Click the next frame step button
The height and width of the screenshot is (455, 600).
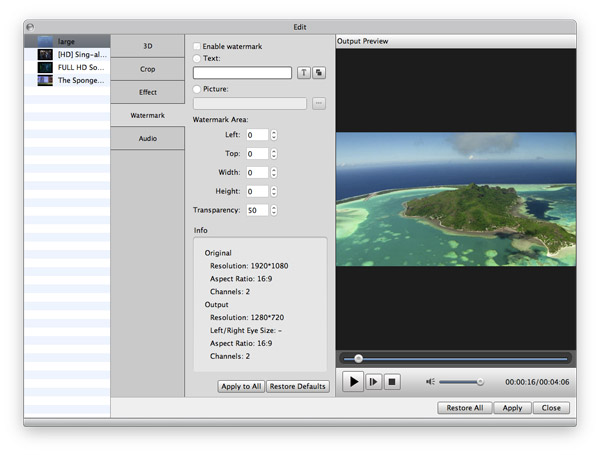pyautogui.click(x=374, y=381)
